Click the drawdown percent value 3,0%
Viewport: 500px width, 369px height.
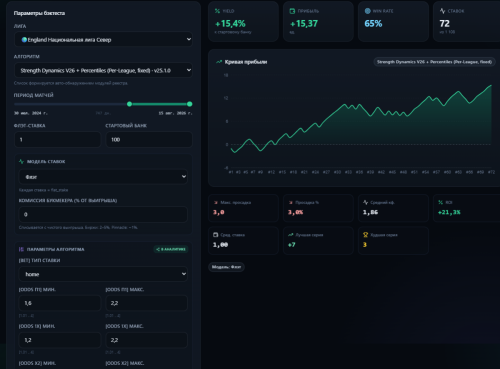click(296, 212)
